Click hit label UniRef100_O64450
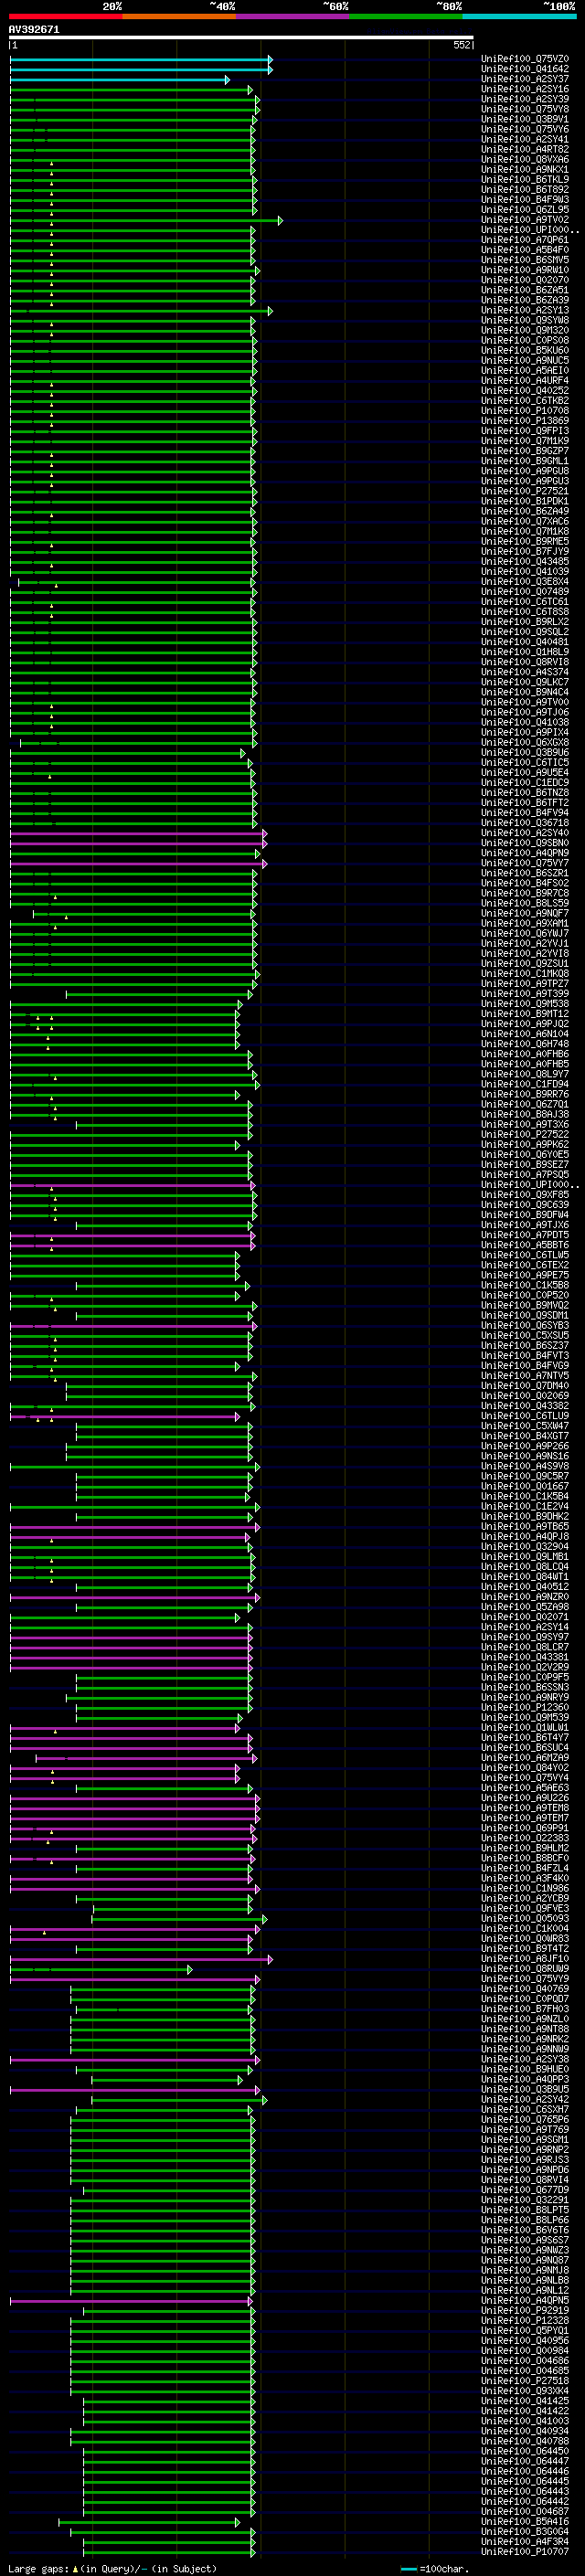This screenshot has width=585, height=2576. click(525, 2452)
